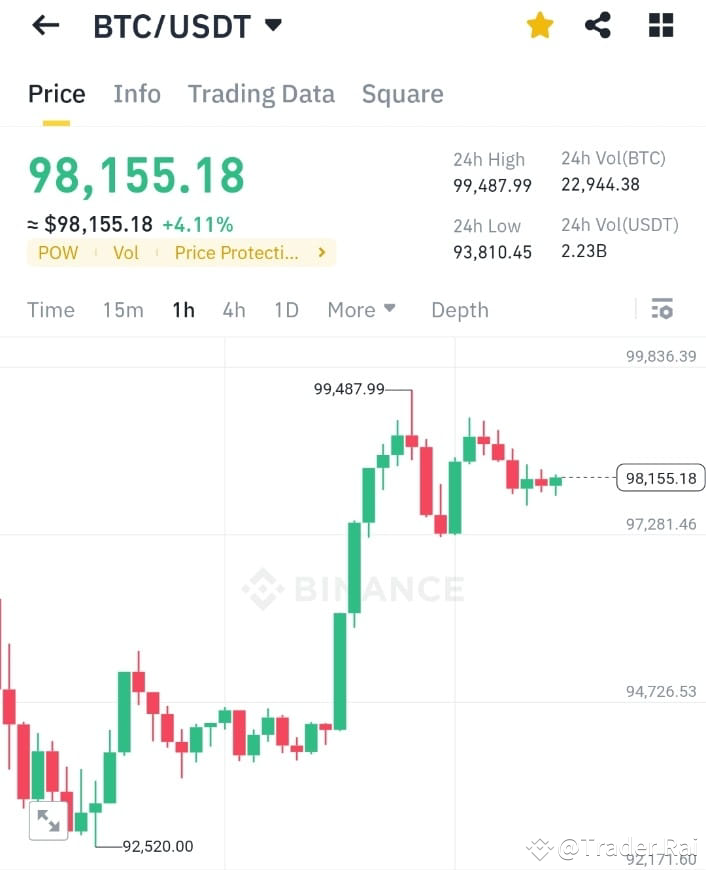The image size is (706, 870).
Task: Tap the current price label 98,155.18 on the chart
Action: [x=660, y=478]
